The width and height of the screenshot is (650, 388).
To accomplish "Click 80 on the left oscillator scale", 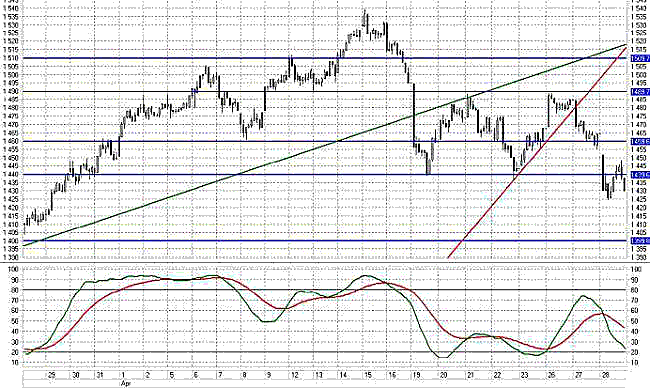I will (15, 290).
